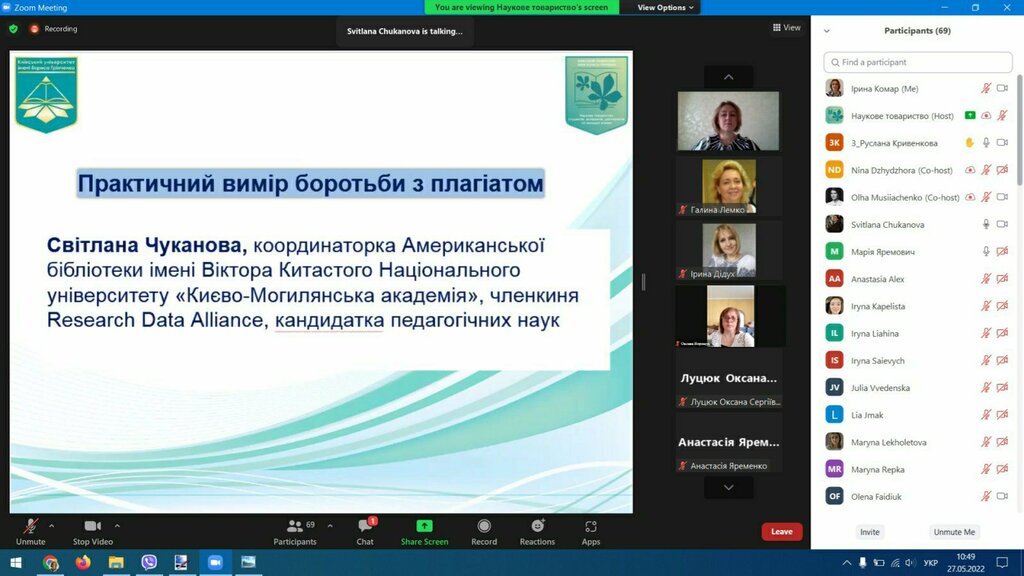Click the green encryption shield icon

[x=13, y=29]
